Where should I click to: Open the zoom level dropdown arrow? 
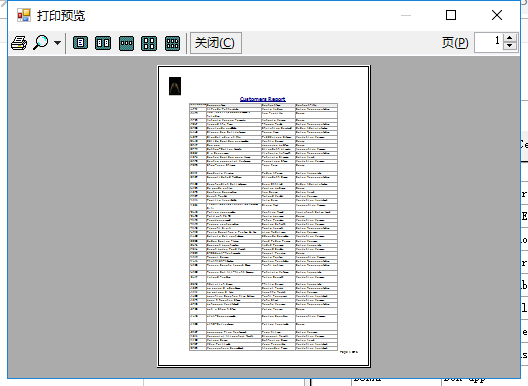pos(58,43)
